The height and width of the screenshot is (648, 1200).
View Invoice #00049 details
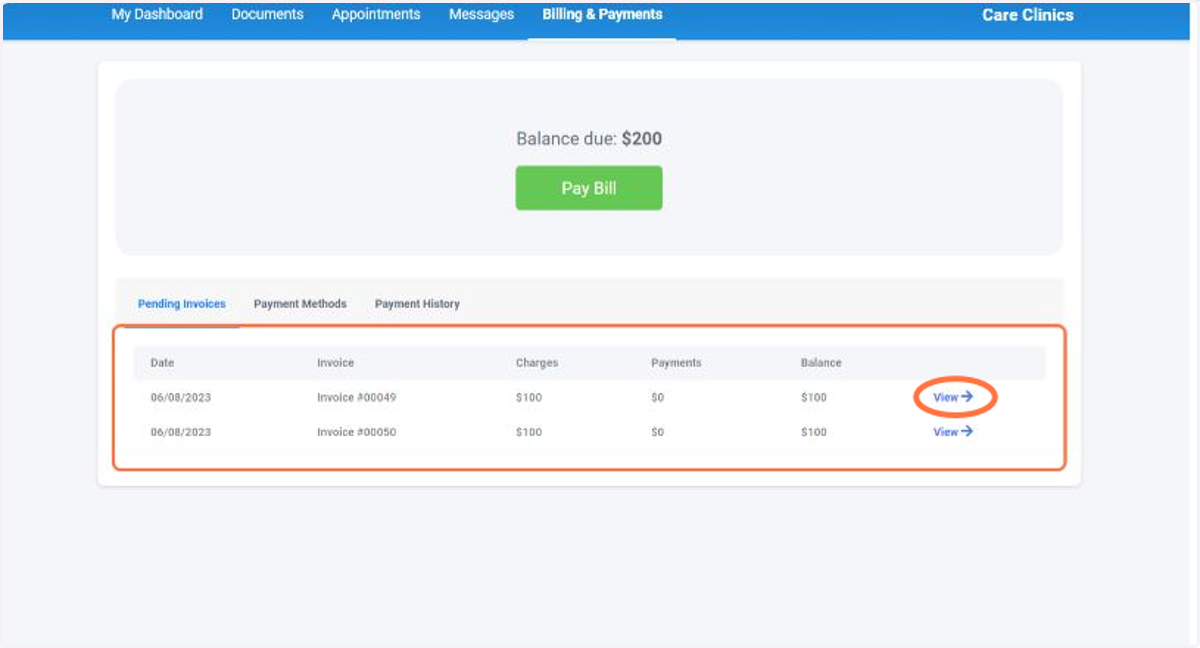coord(953,397)
